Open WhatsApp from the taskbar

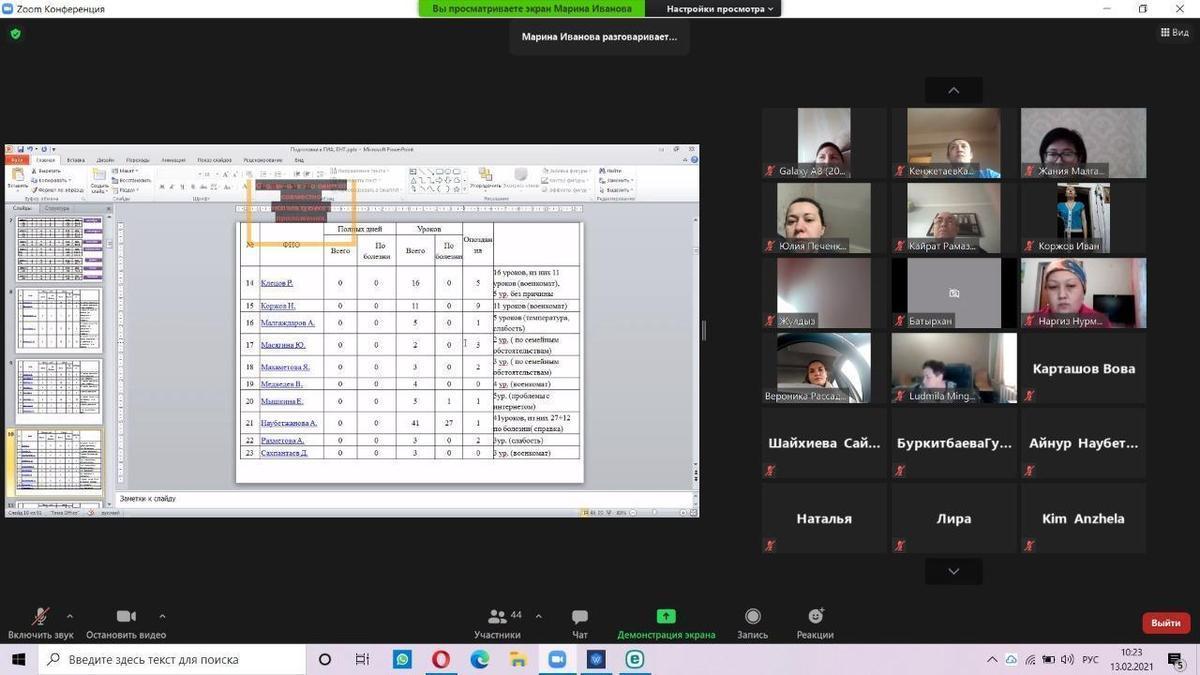(x=402, y=659)
